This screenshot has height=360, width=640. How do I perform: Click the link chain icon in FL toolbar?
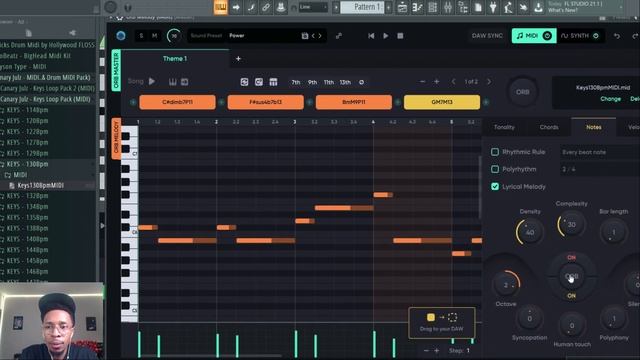(x=266, y=7)
